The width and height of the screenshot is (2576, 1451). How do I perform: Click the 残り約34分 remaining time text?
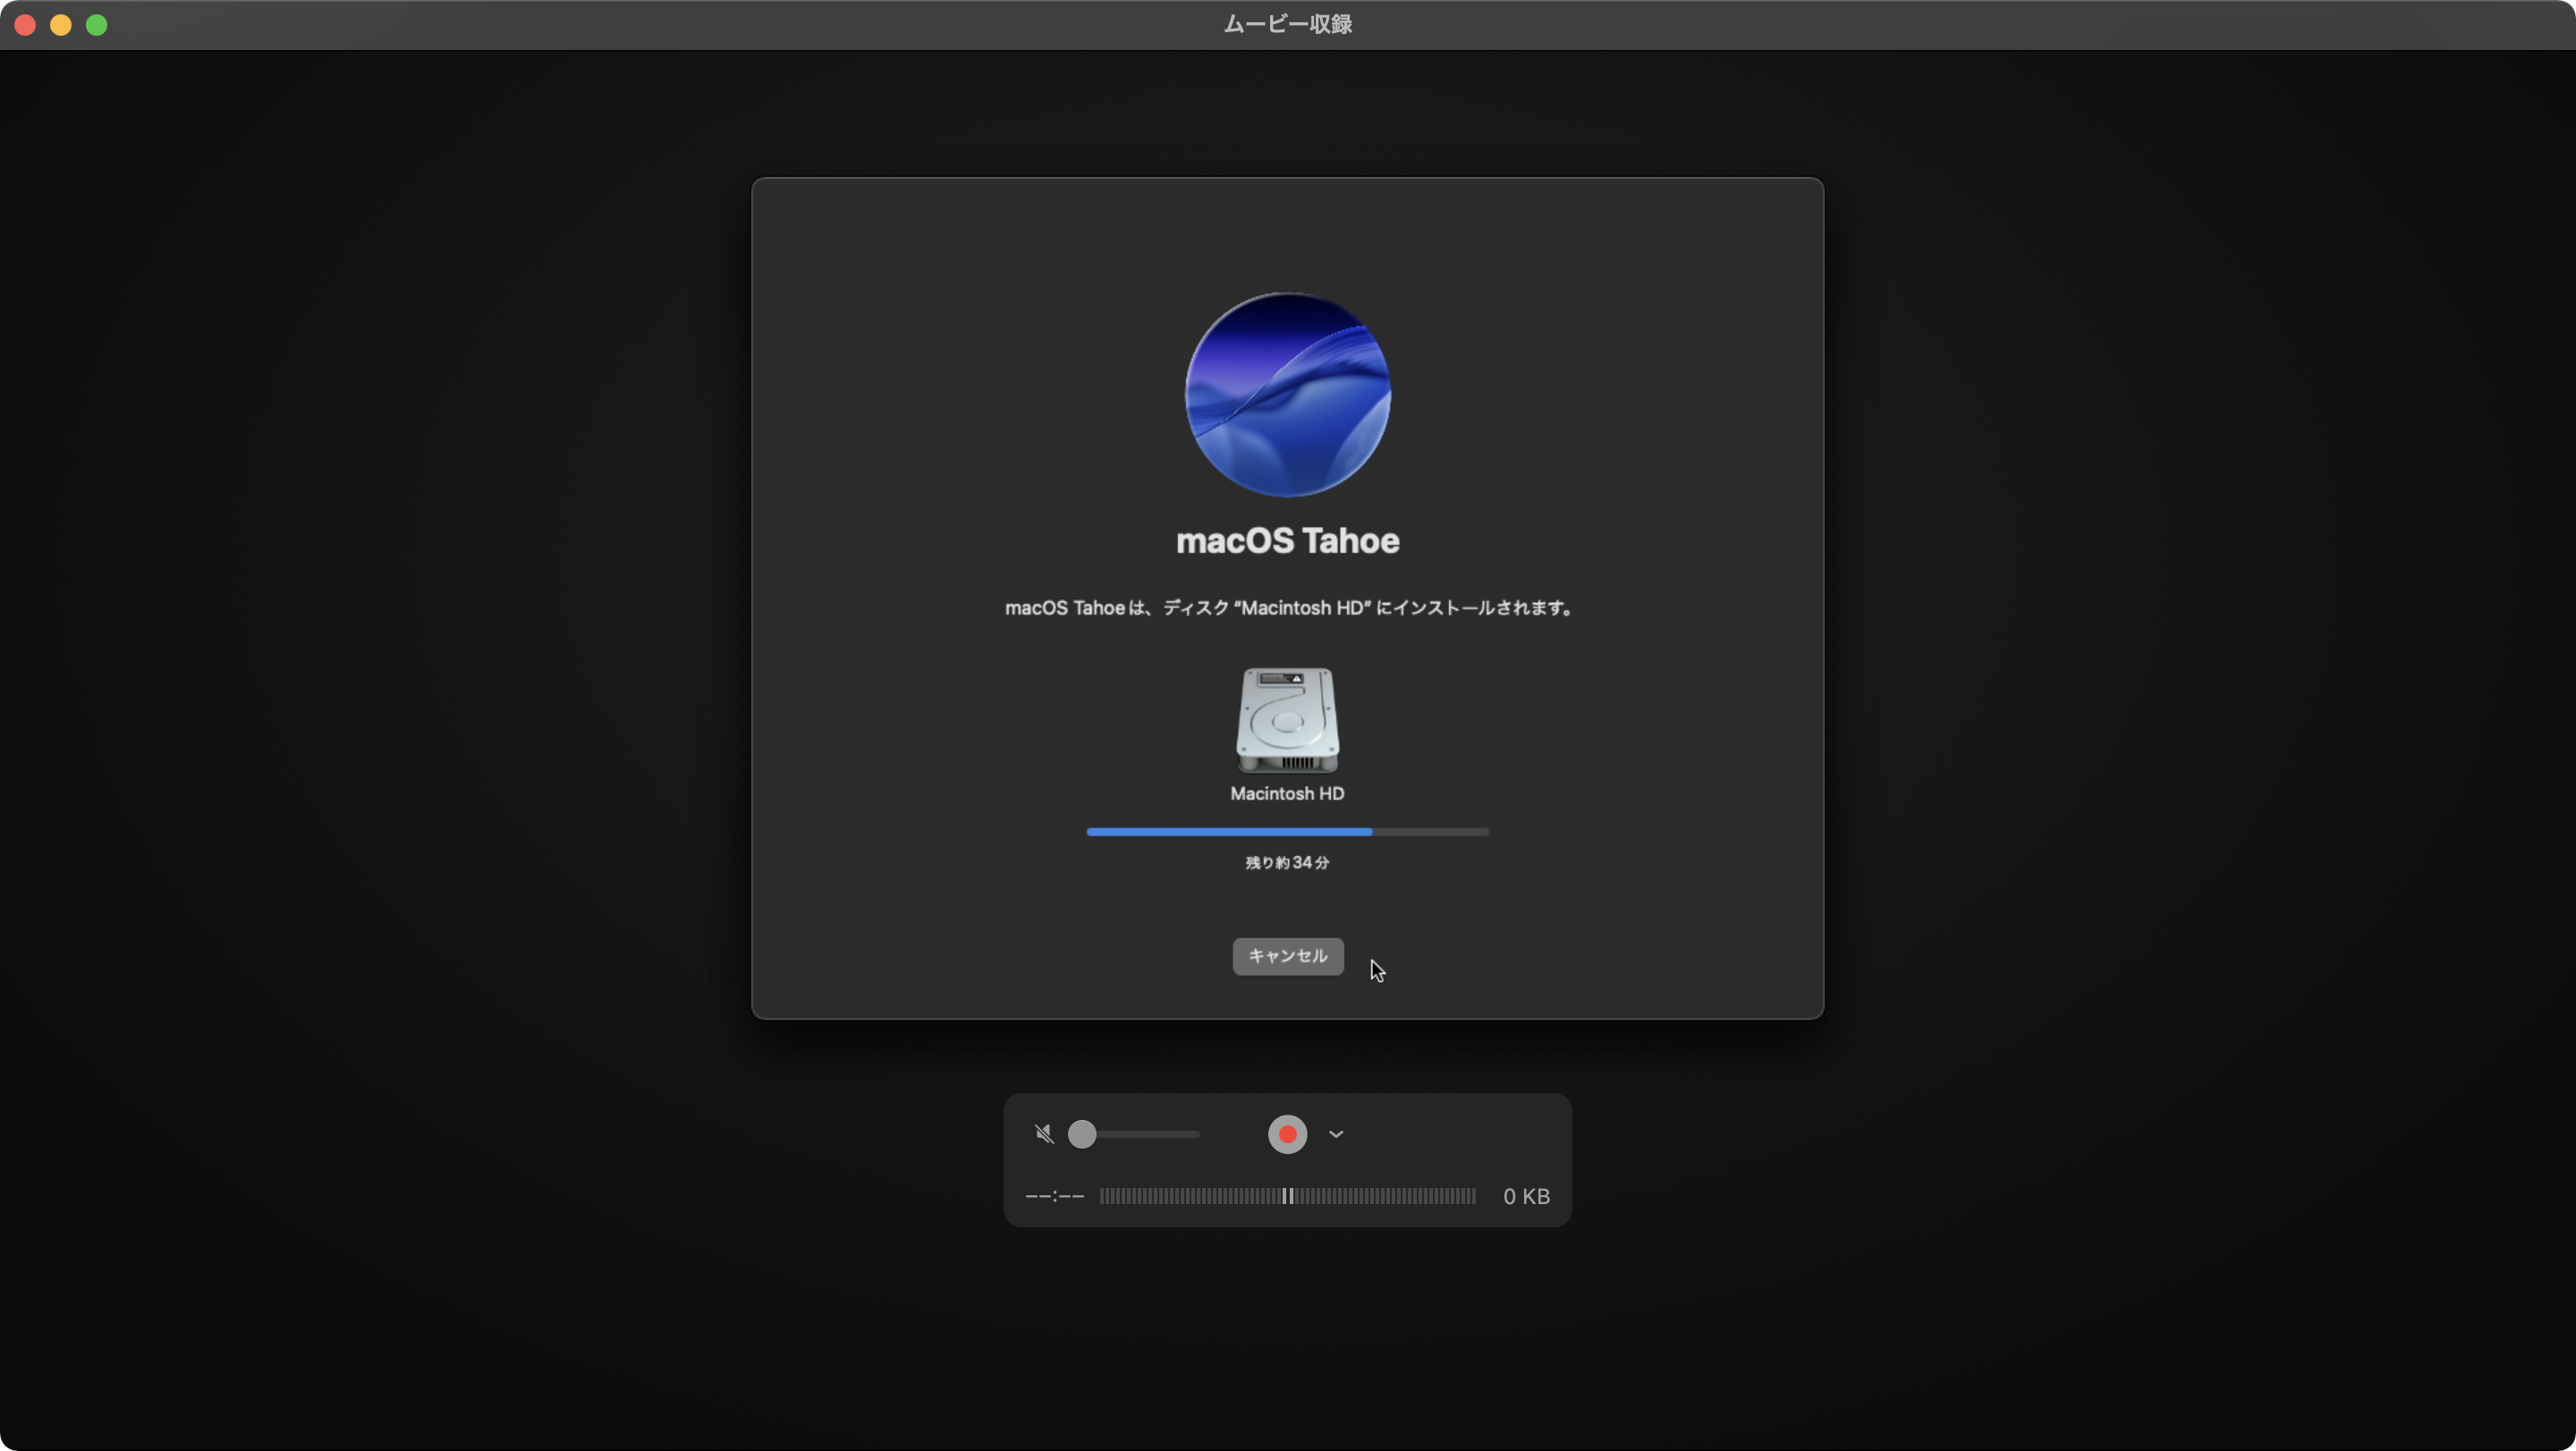pos(1287,862)
